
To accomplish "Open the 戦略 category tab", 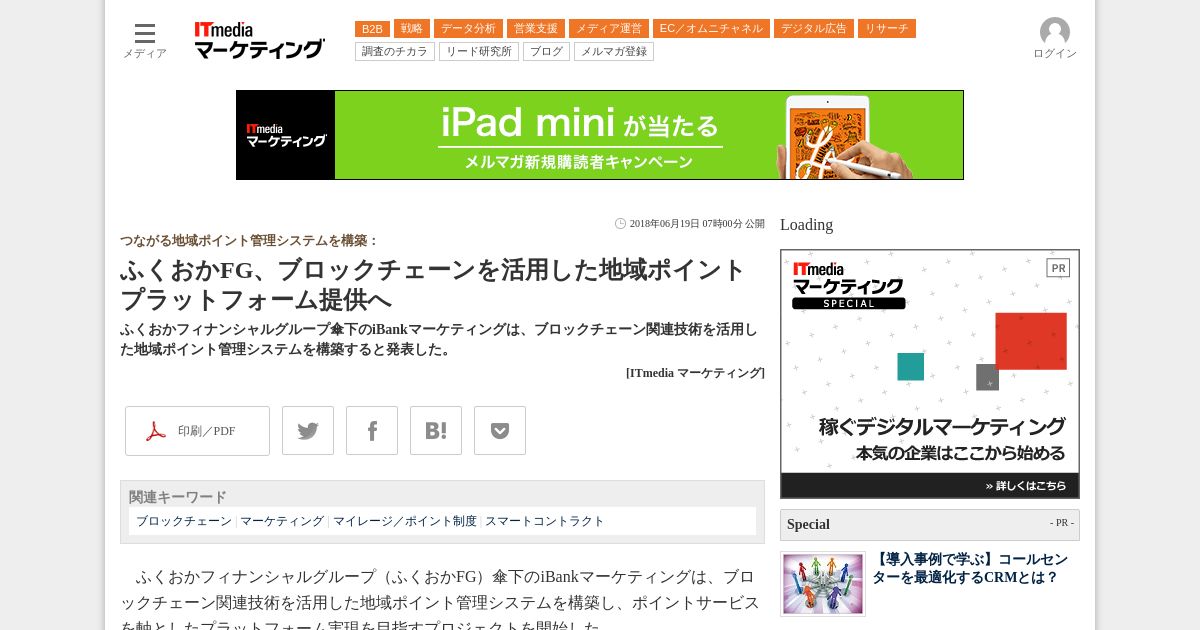I will (412, 29).
